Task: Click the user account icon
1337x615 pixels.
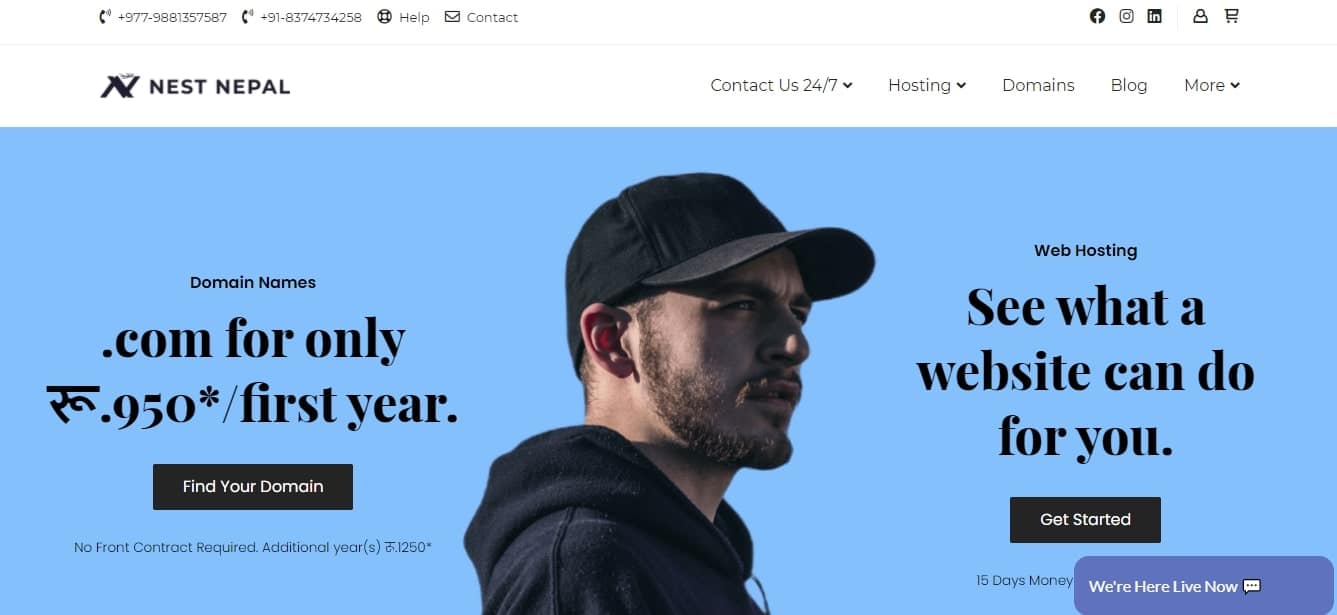Action: [x=1200, y=16]
